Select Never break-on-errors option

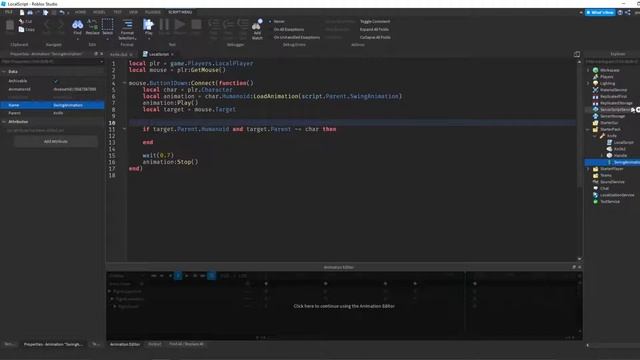[279, 21]
